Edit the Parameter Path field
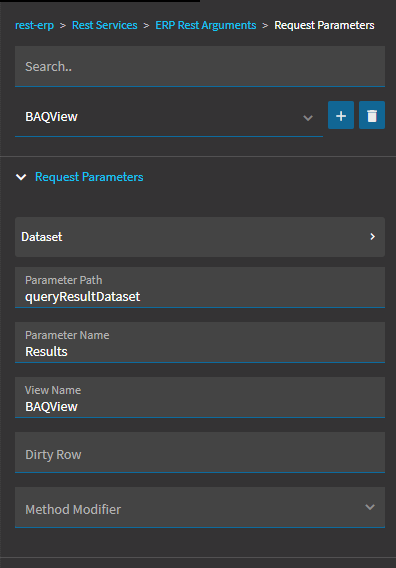Screen dimensions: 396x568 coord(200,288)
